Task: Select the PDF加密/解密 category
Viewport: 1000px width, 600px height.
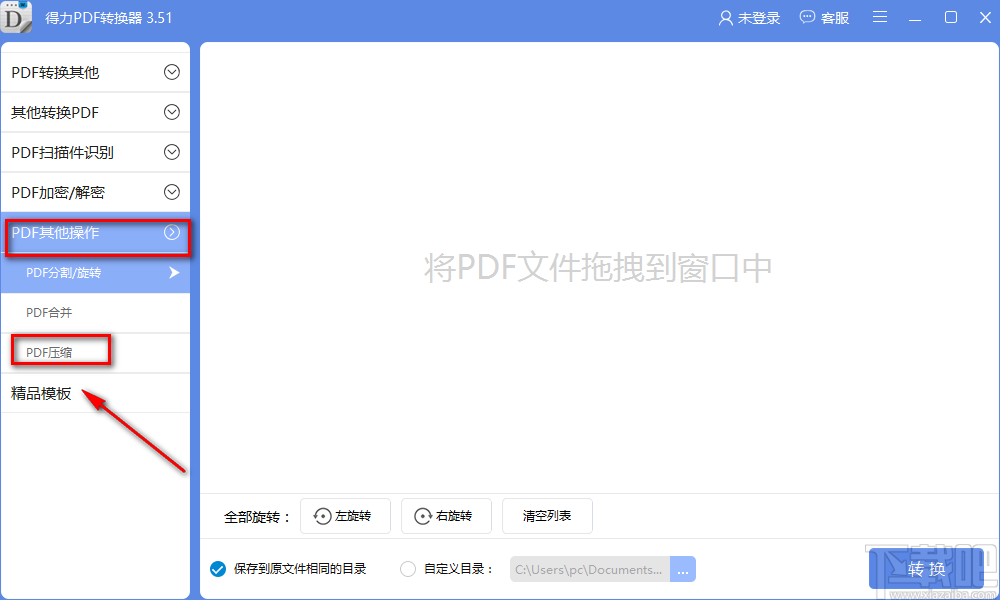Action: pos(96,192)
